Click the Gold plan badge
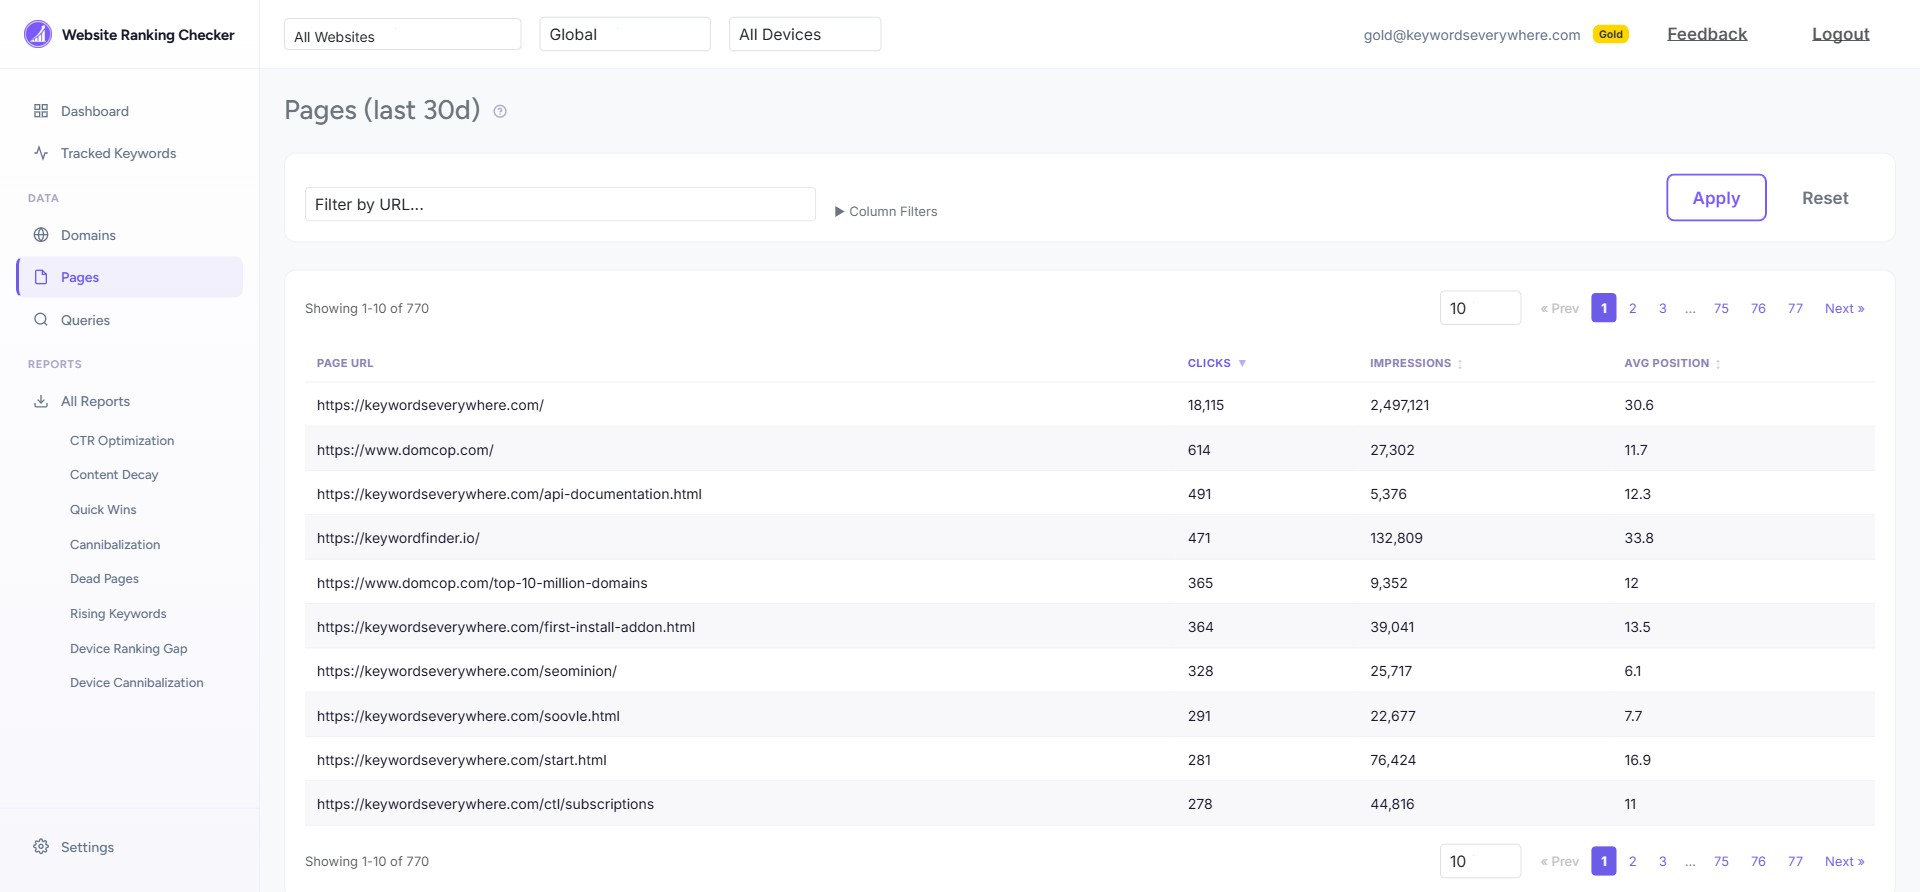 click(x=1611, y=34)
